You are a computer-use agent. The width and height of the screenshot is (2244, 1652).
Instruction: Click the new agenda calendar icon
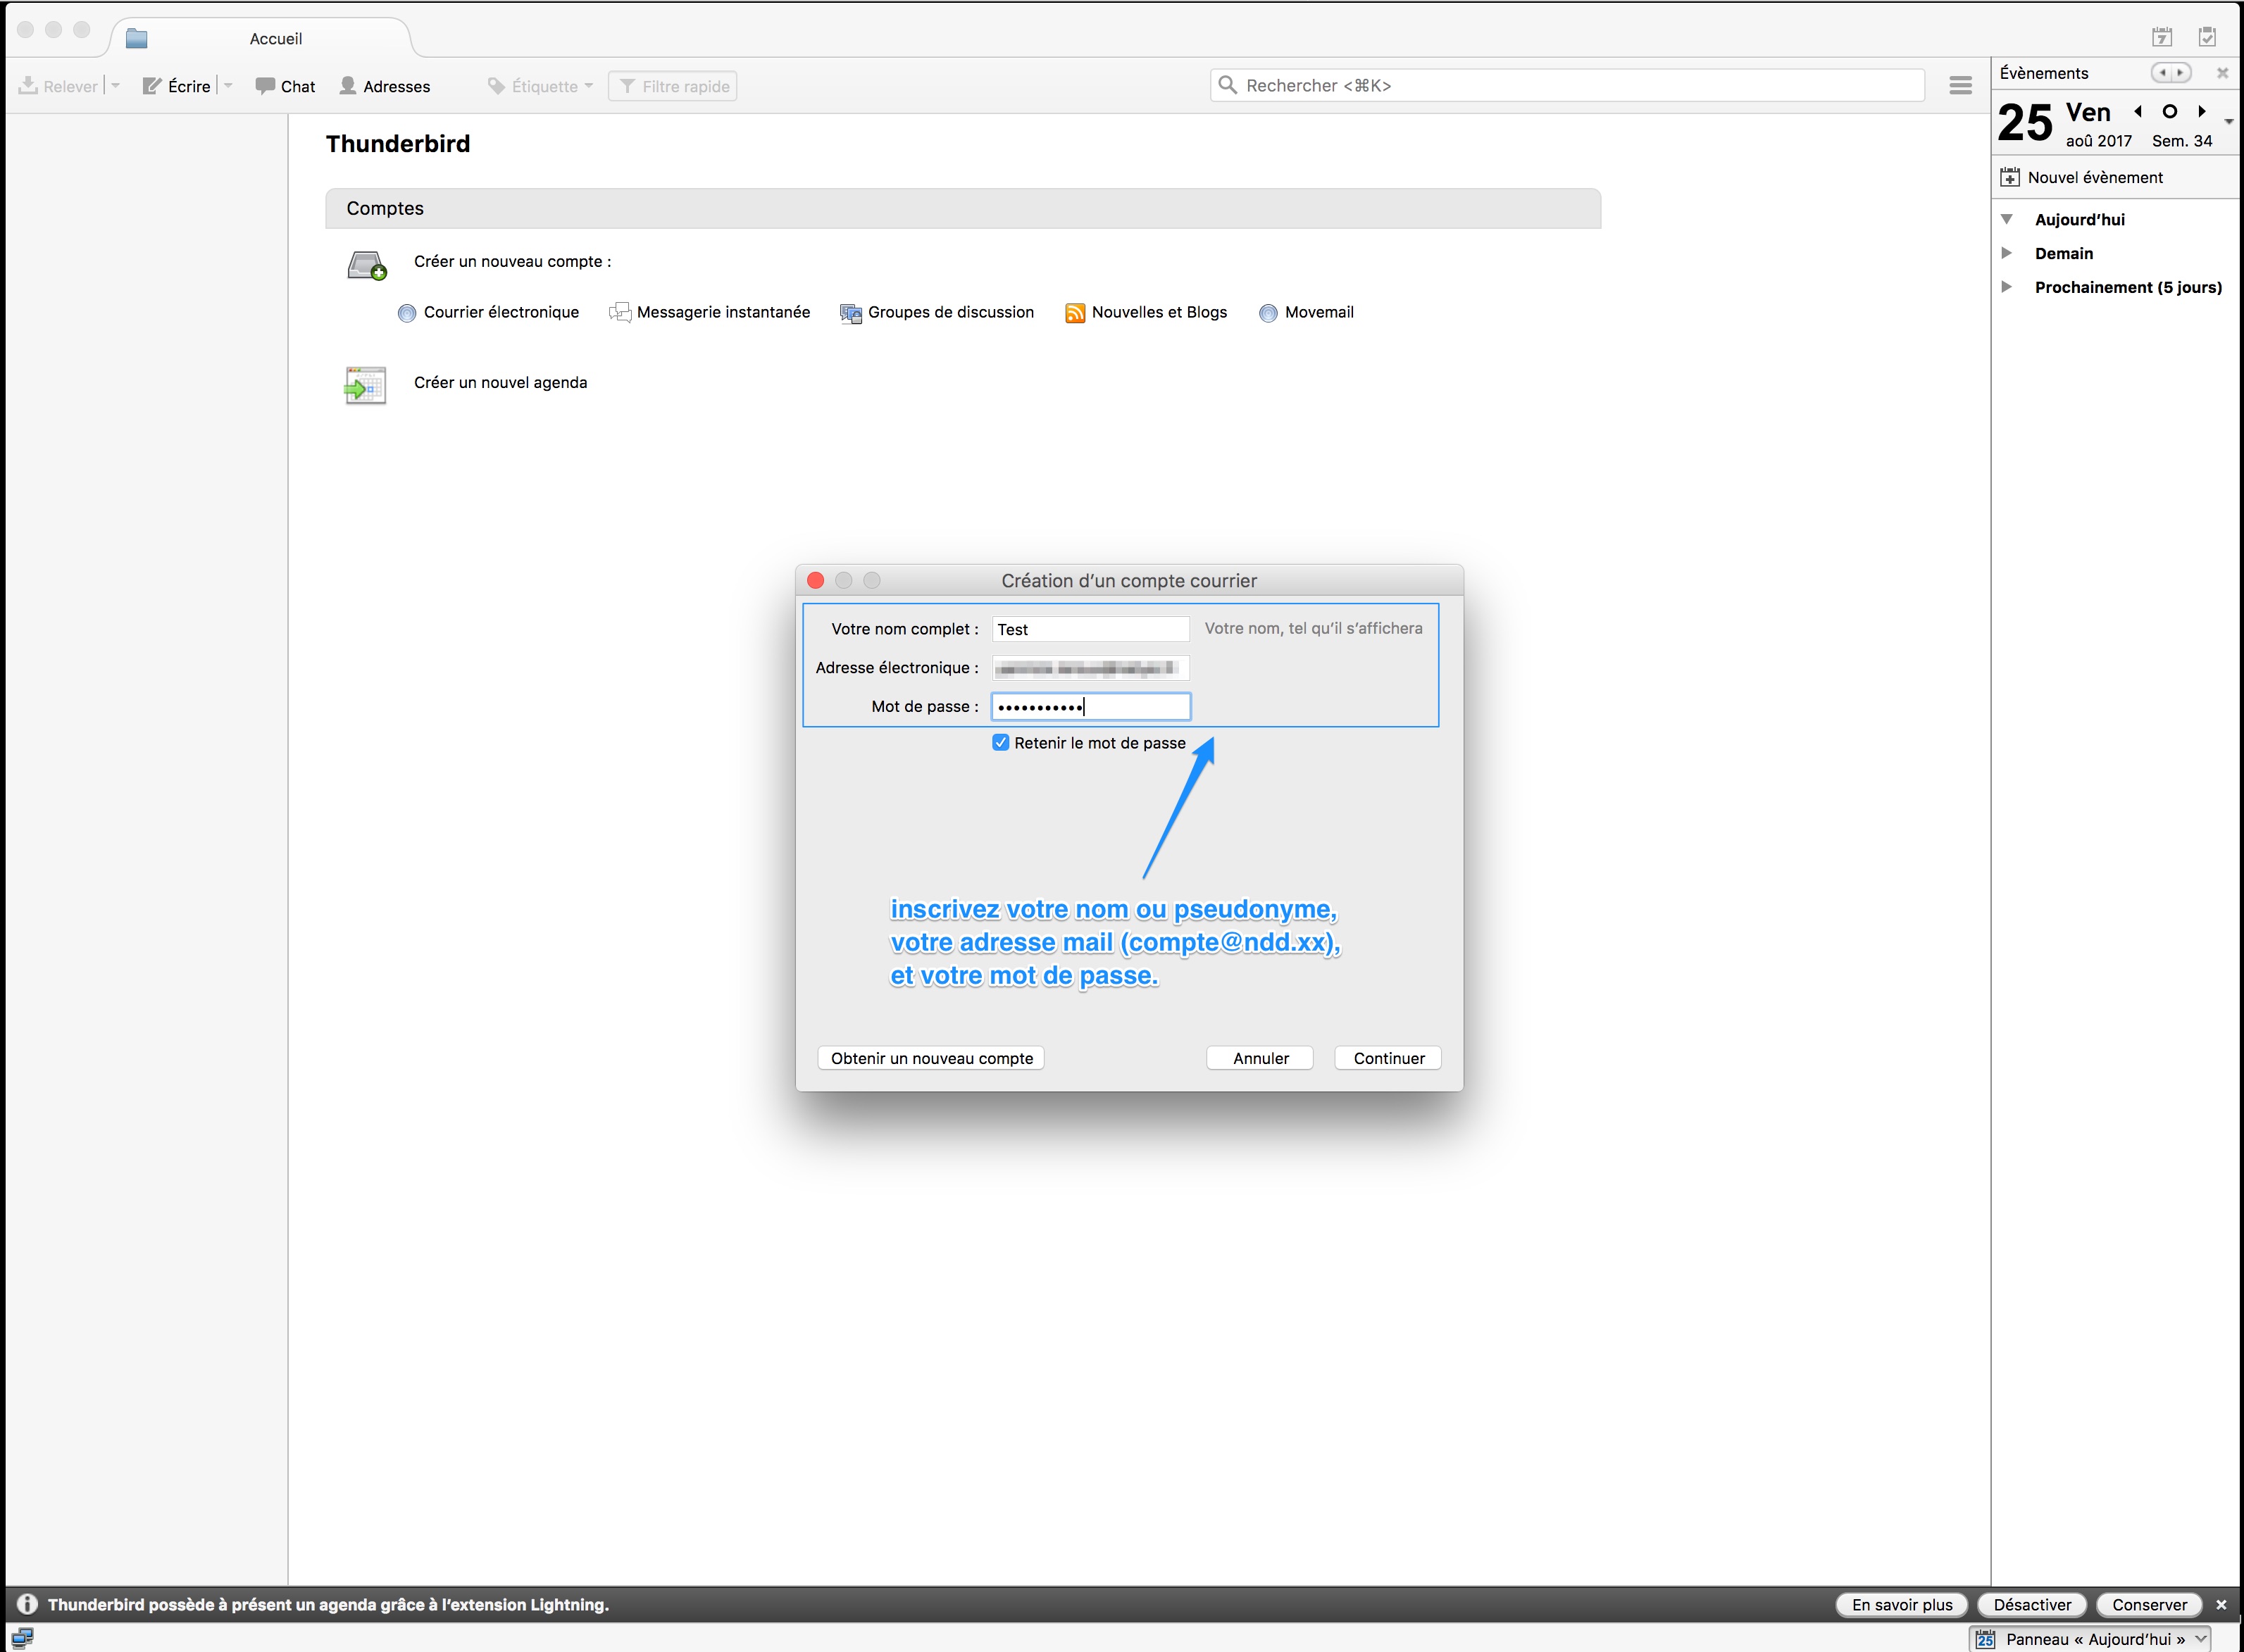click(365, 385)
